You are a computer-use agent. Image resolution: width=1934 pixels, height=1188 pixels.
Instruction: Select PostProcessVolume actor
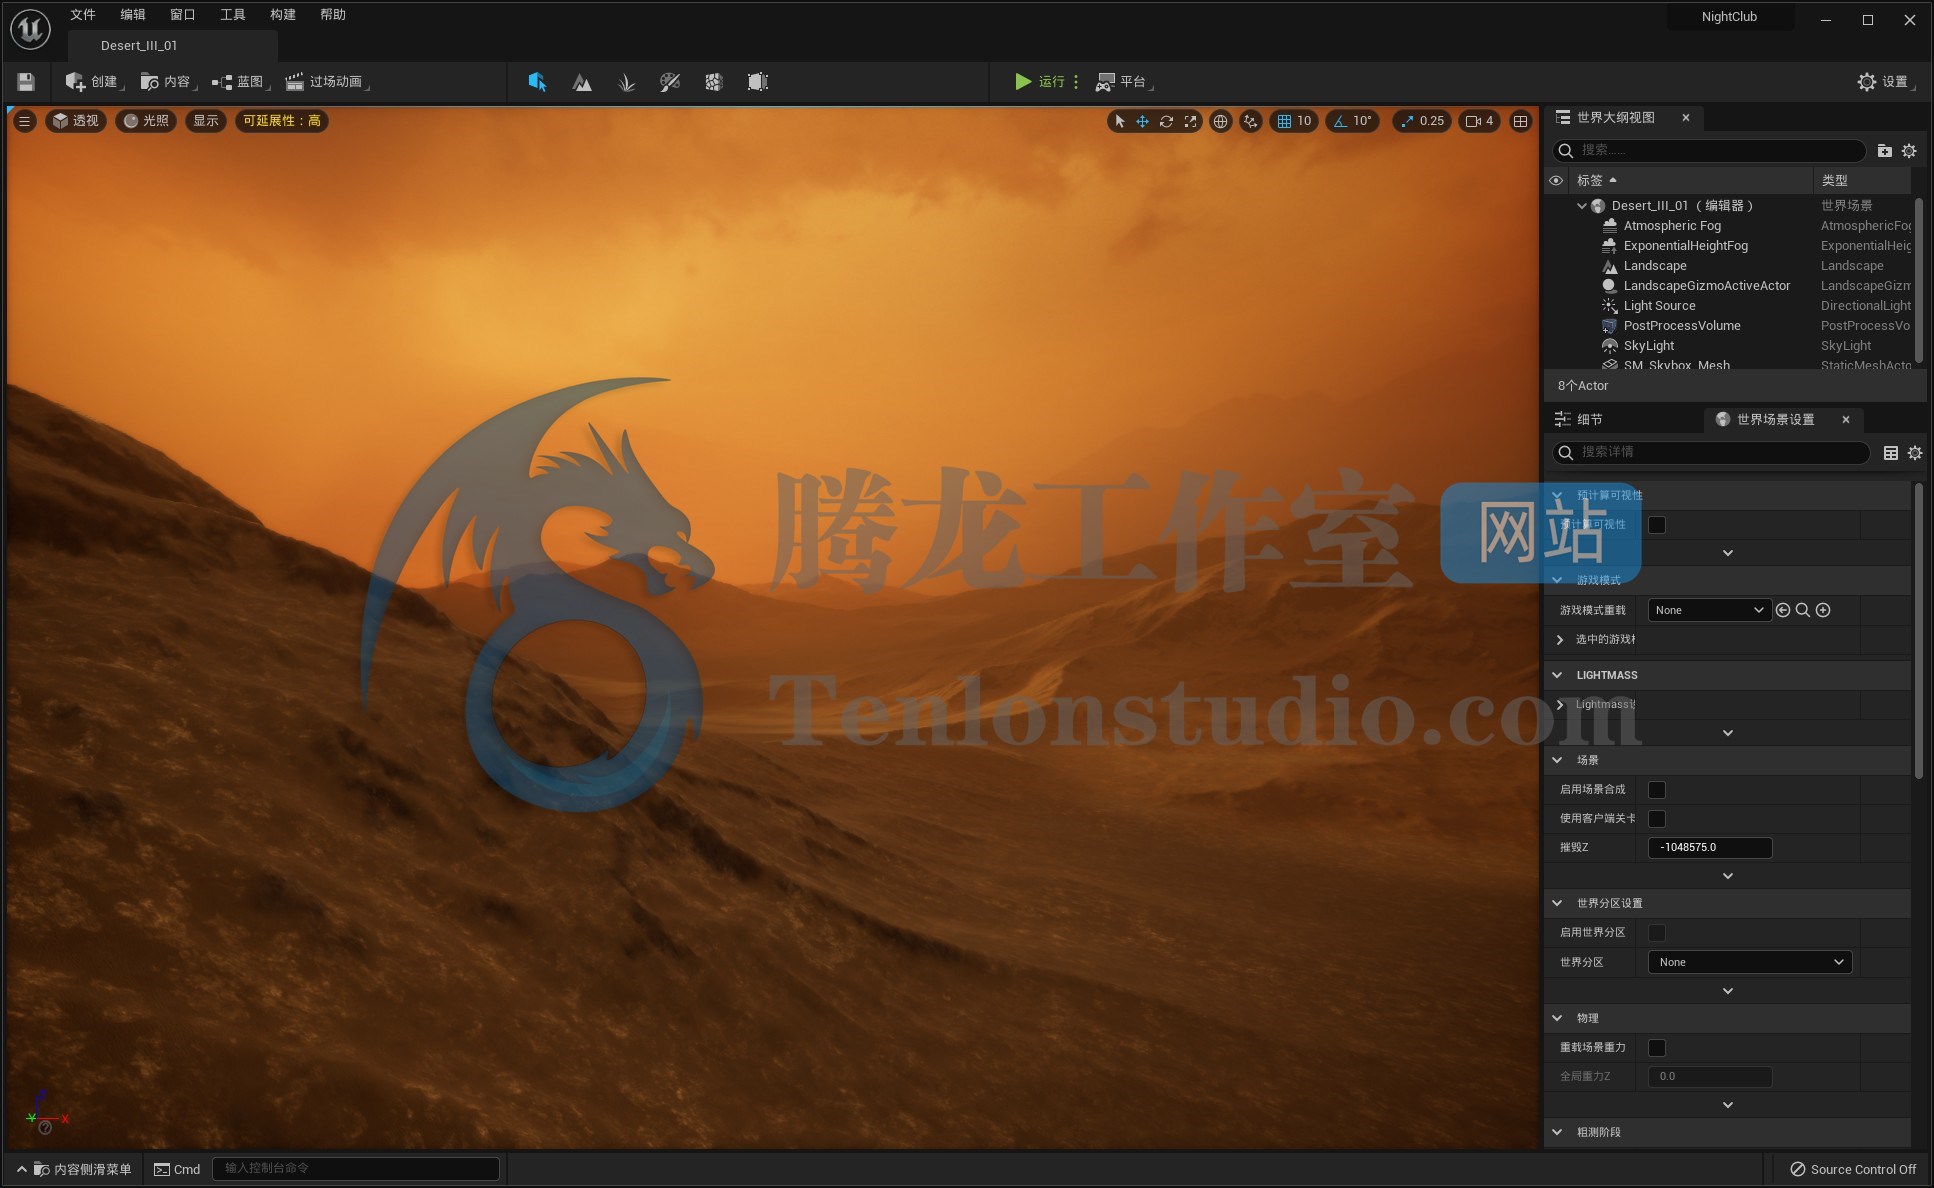1682,326
